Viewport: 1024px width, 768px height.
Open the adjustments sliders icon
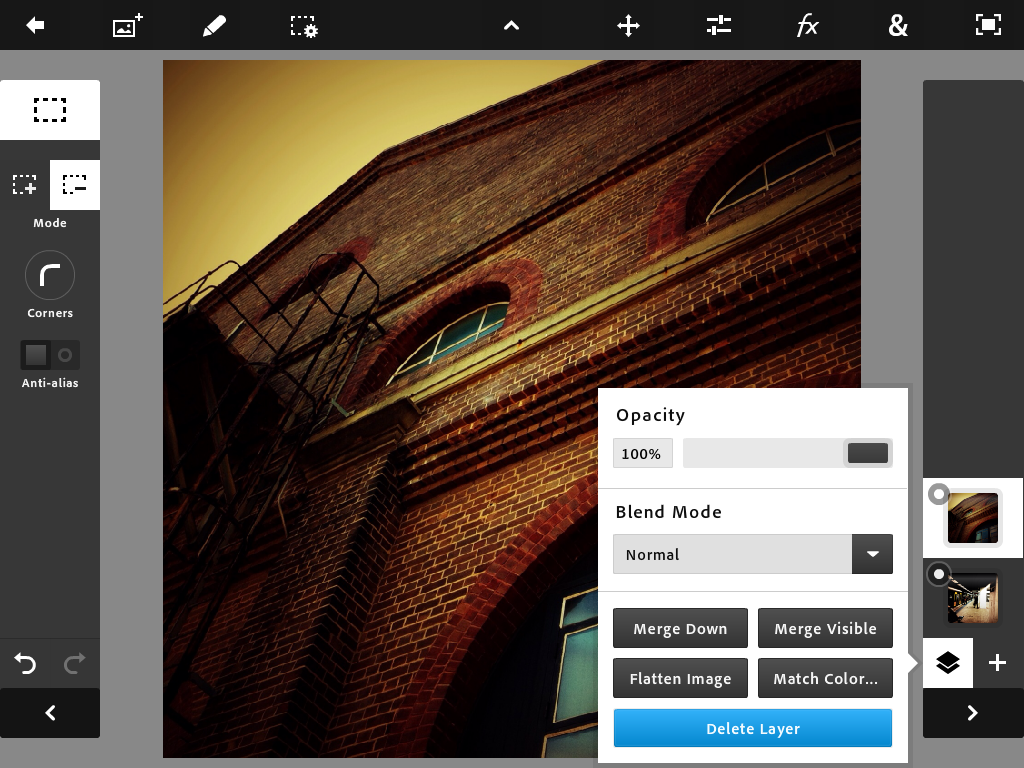point(719,26)
